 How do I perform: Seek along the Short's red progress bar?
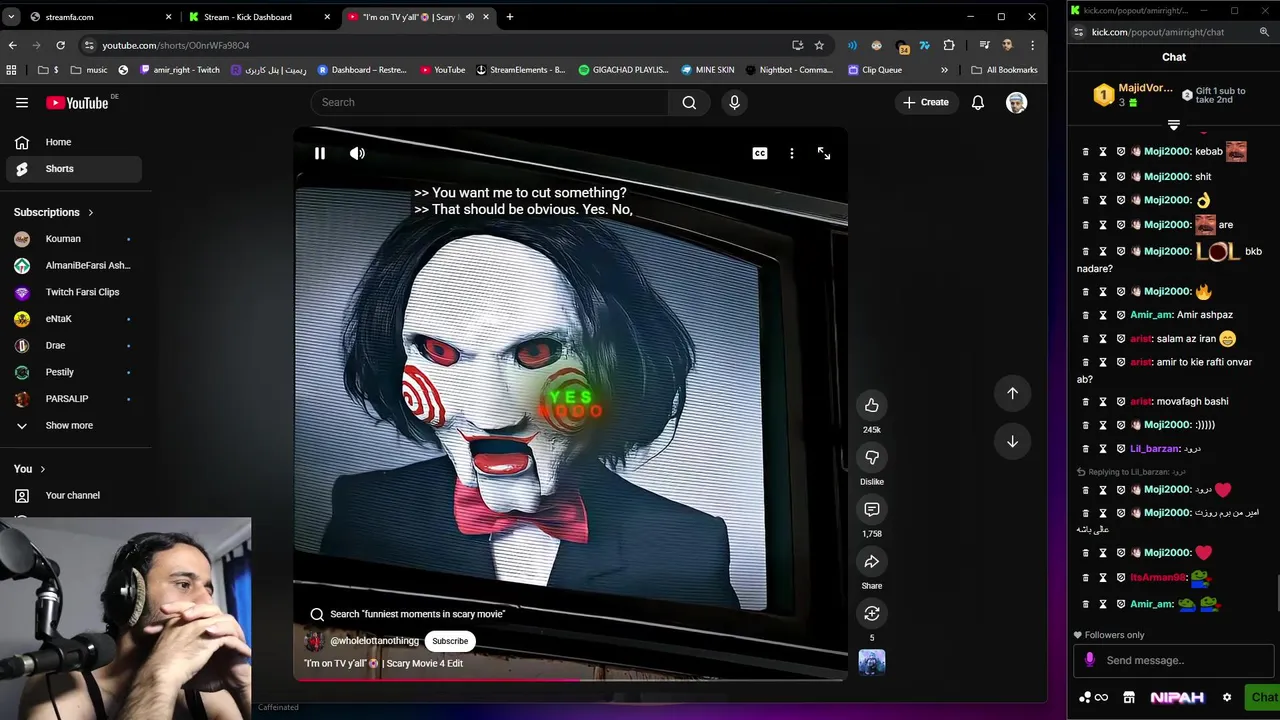click(570, 680)
